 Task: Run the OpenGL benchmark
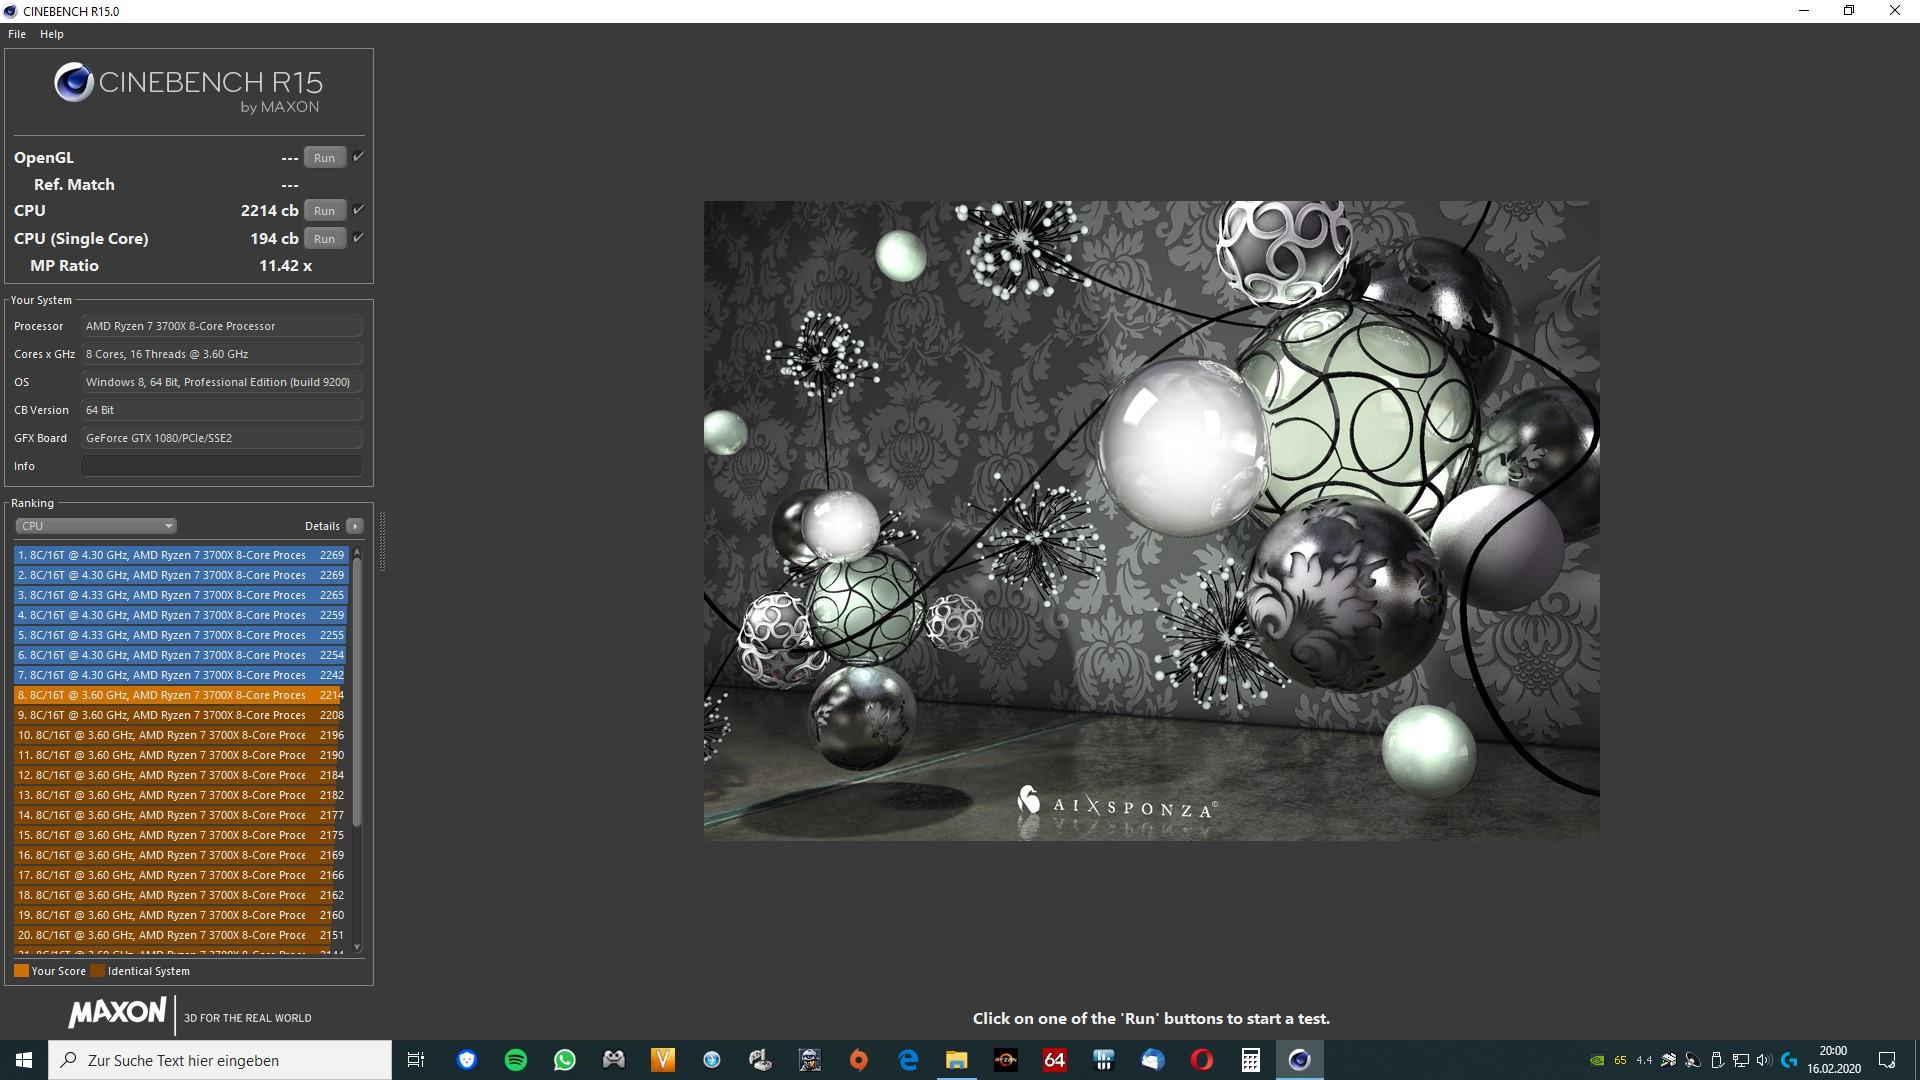pos(325,158)
